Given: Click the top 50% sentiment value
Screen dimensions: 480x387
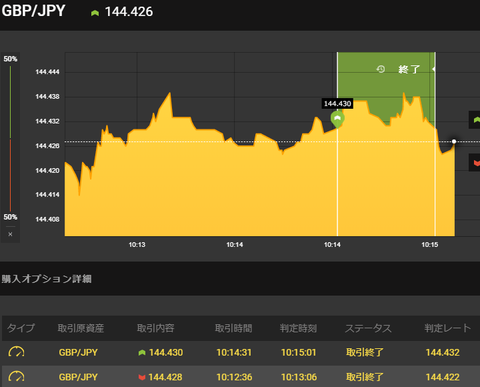Looking at the screenshot, I should (10, 59).
